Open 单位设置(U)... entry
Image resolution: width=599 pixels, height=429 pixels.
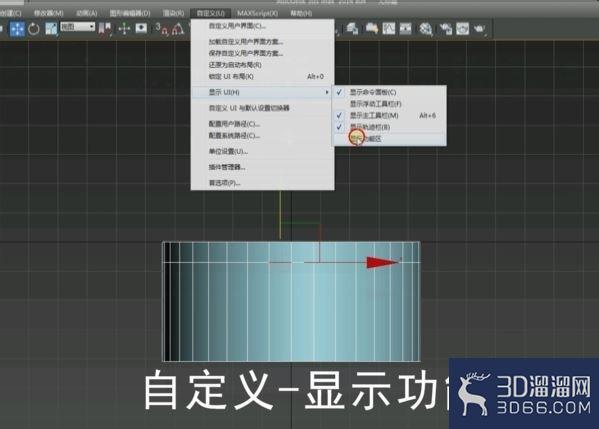[x=262, y=151]
